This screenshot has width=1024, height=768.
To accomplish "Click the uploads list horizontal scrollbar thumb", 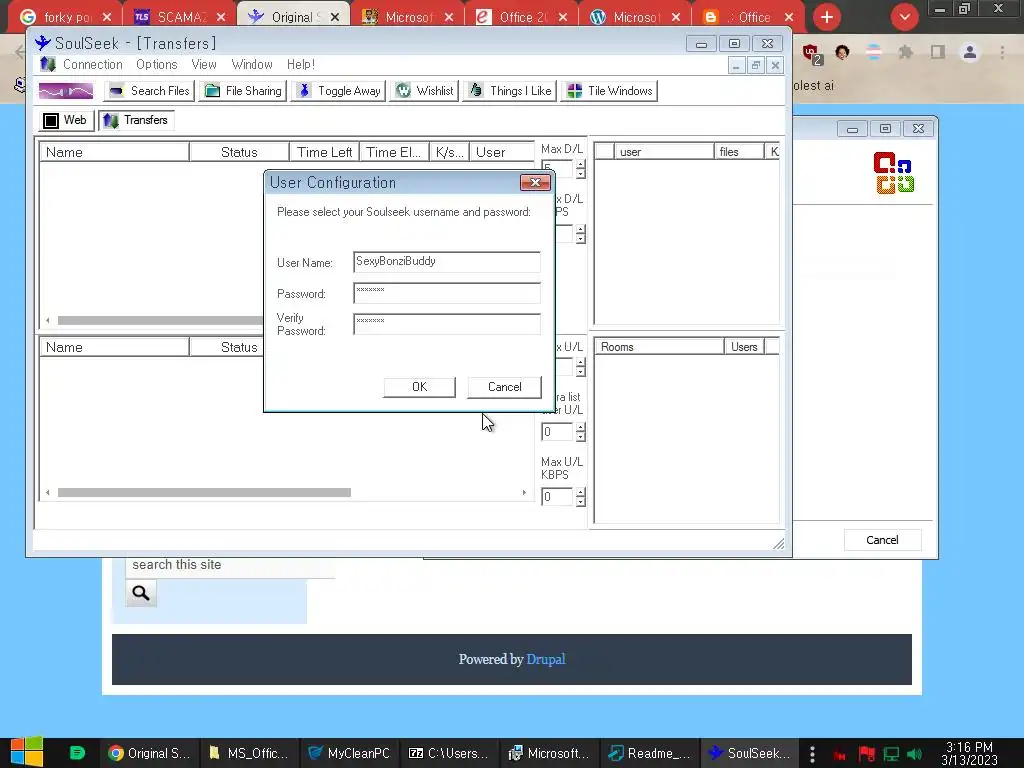I will [x=204, y=493].
